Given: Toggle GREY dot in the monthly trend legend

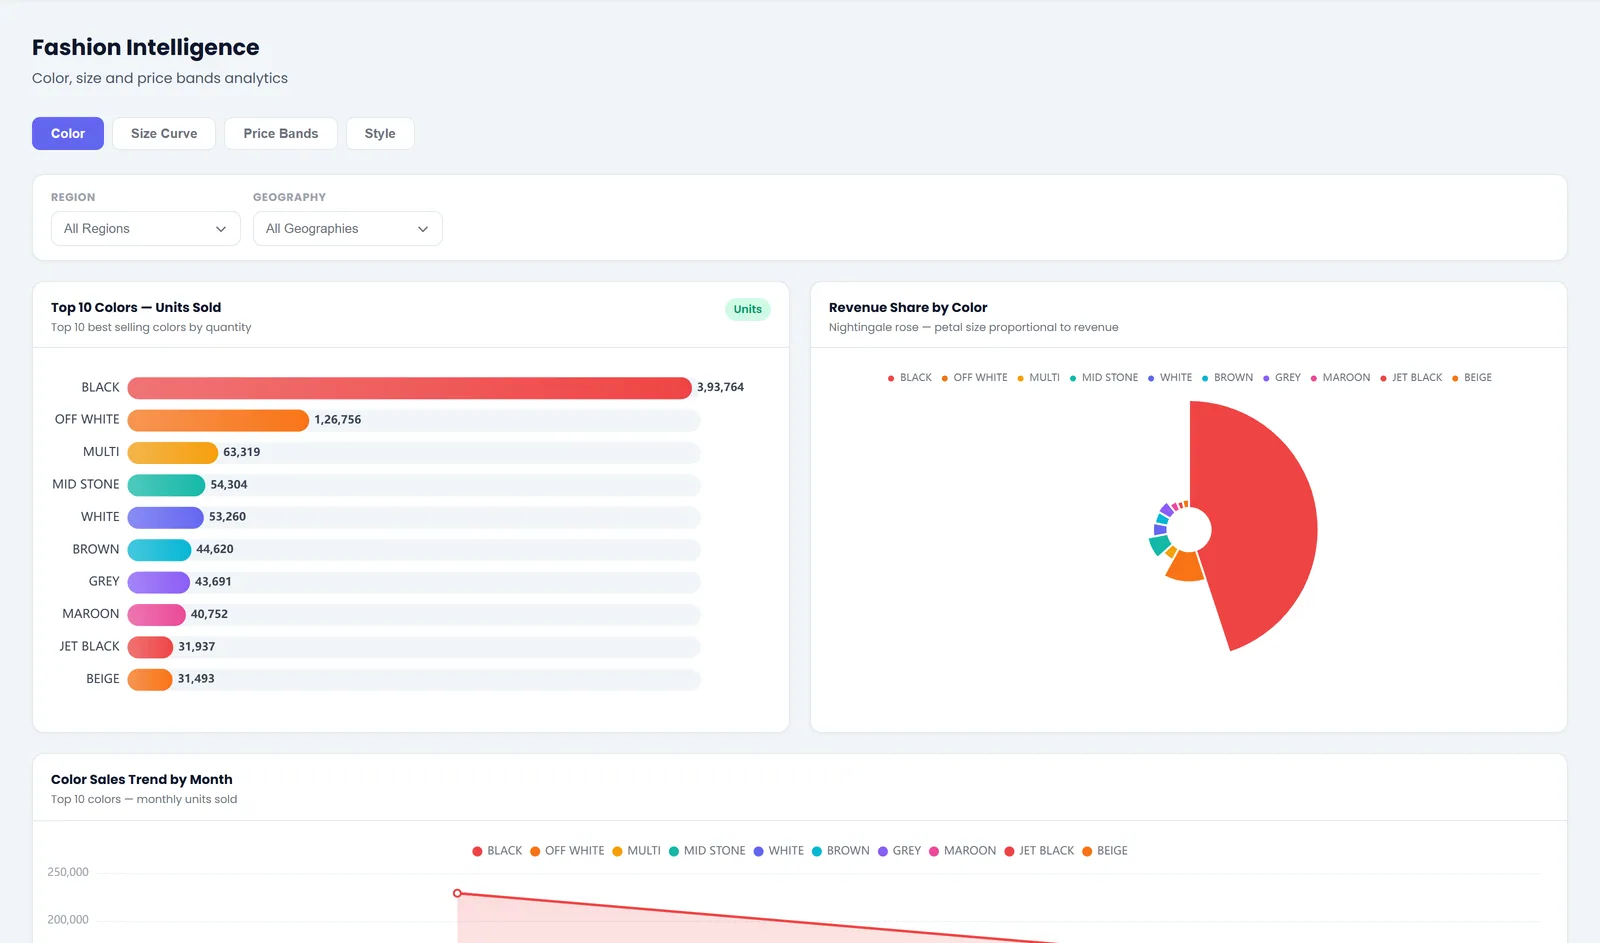Looking at the screenshot, I should pos(883,851).
